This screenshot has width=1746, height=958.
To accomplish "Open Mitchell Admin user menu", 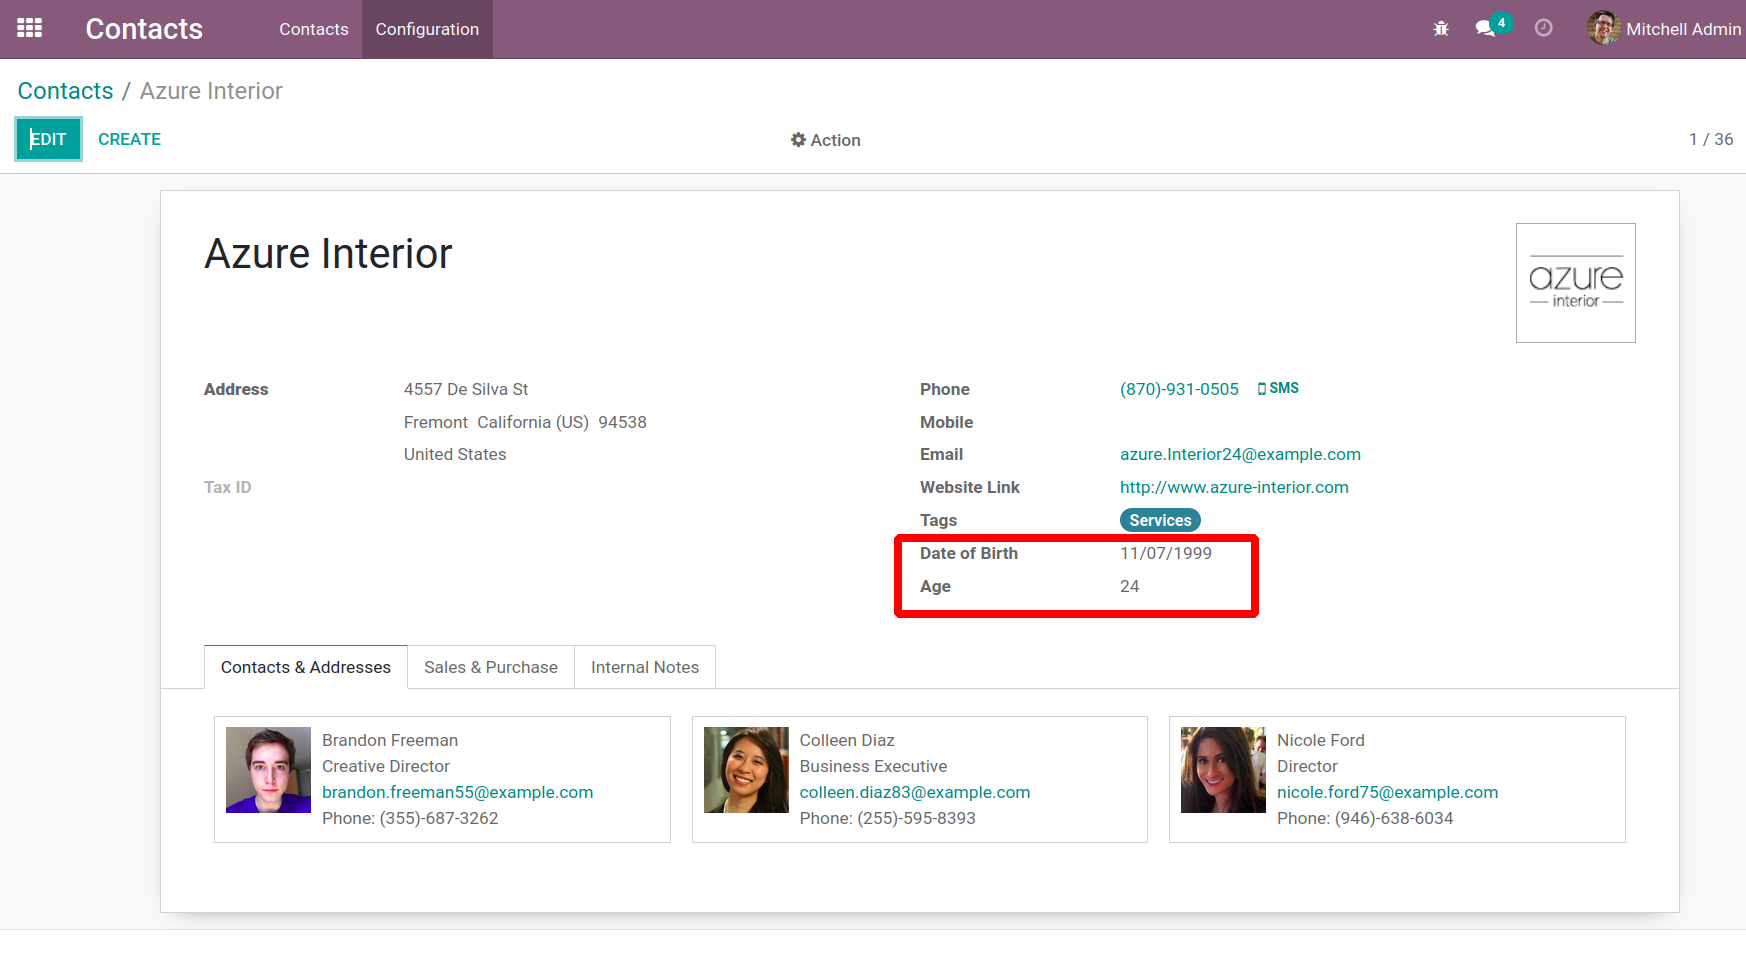I will click(1665, 29).
